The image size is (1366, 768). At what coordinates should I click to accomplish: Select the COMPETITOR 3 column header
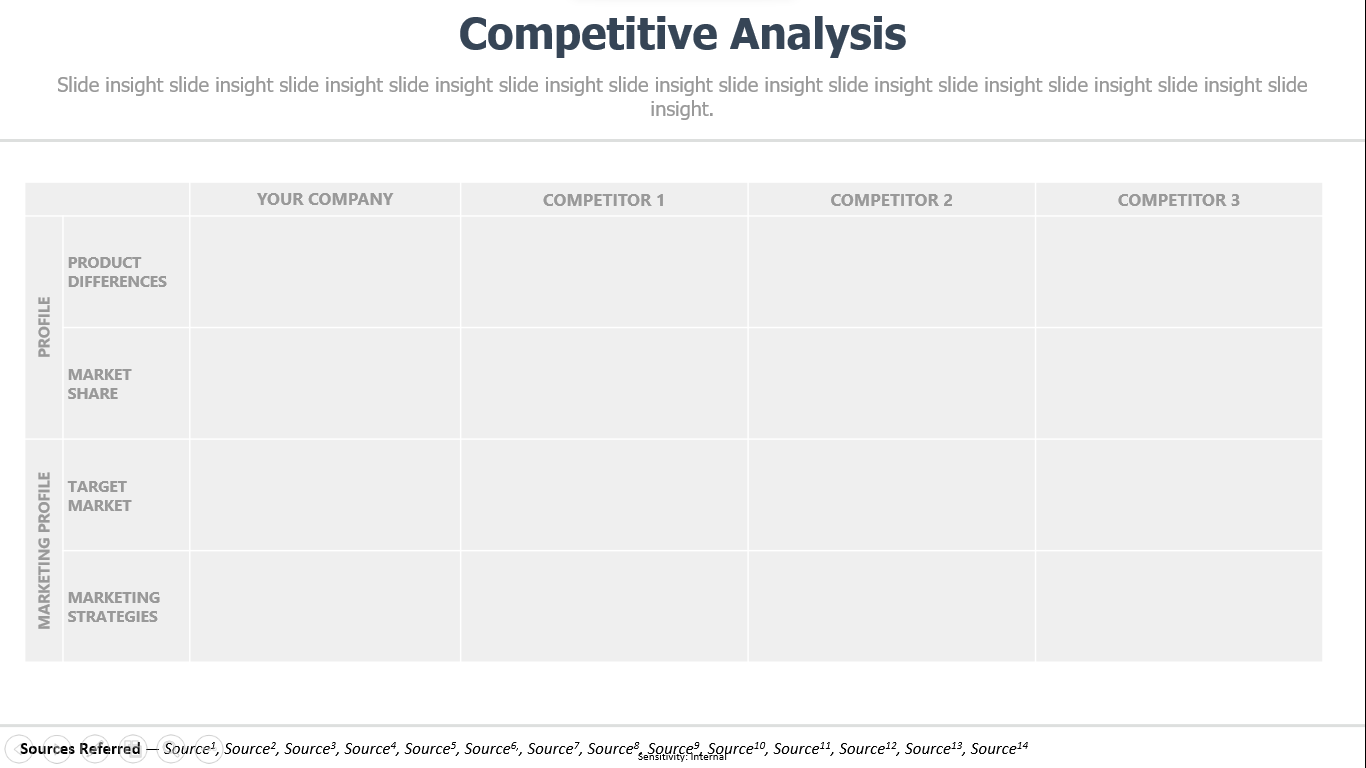coord(1178,200)
